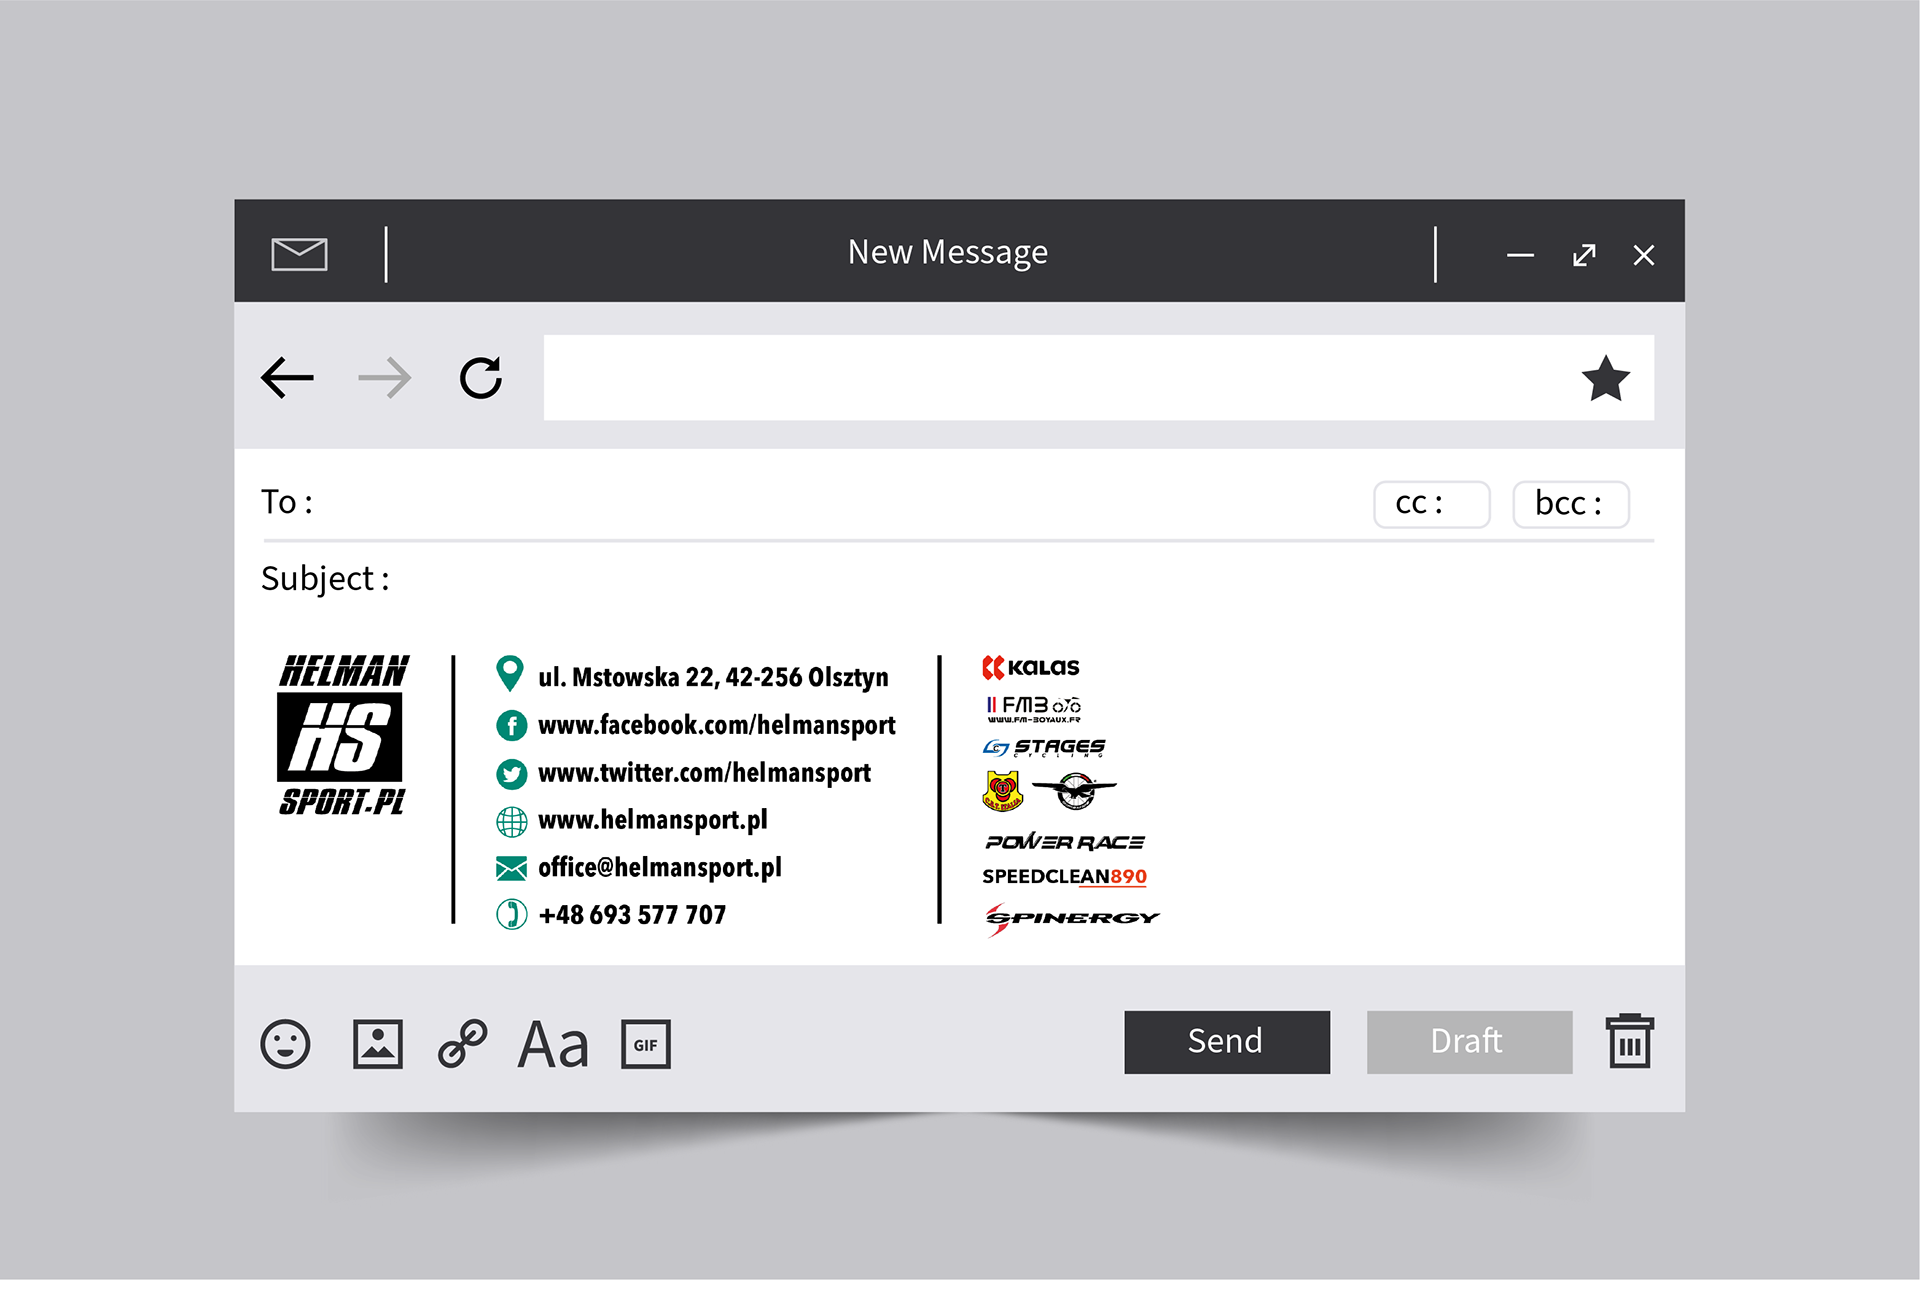Add a bcc recipient
This screenshot has height=1300, width=1920.
pyautogui.click(x=1571, y=504)
